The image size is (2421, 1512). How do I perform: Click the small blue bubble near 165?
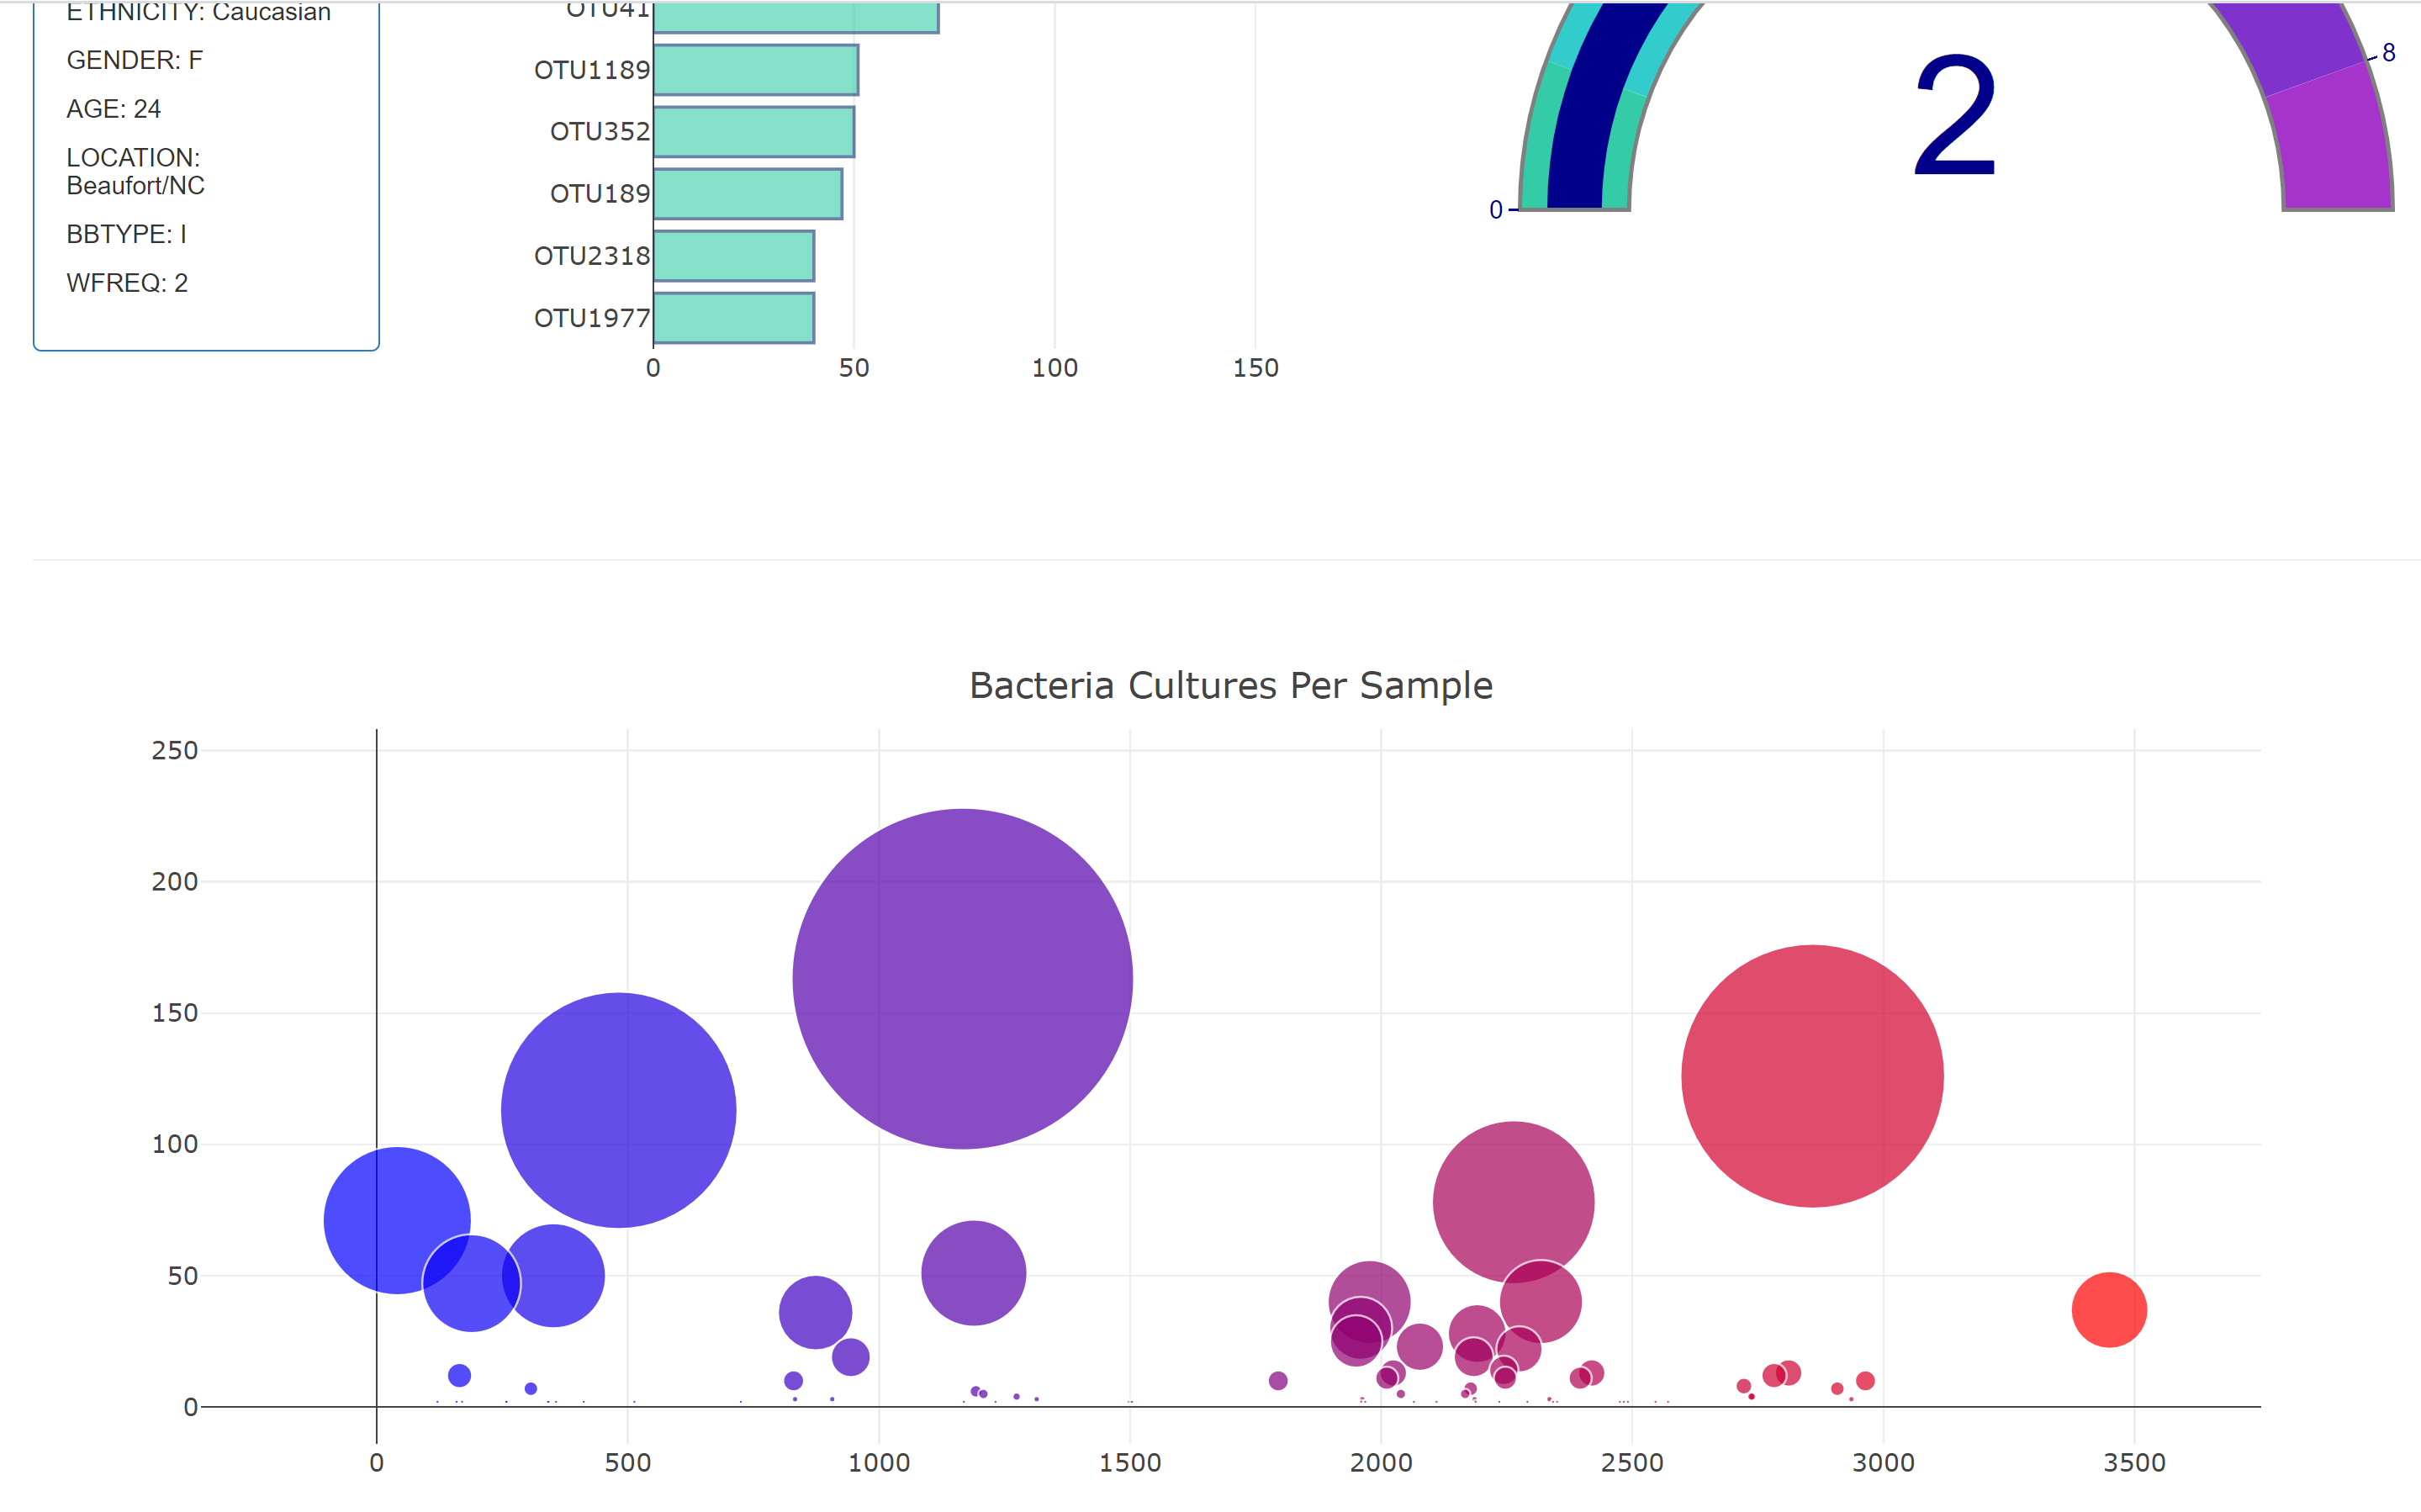coord(459,1376)
